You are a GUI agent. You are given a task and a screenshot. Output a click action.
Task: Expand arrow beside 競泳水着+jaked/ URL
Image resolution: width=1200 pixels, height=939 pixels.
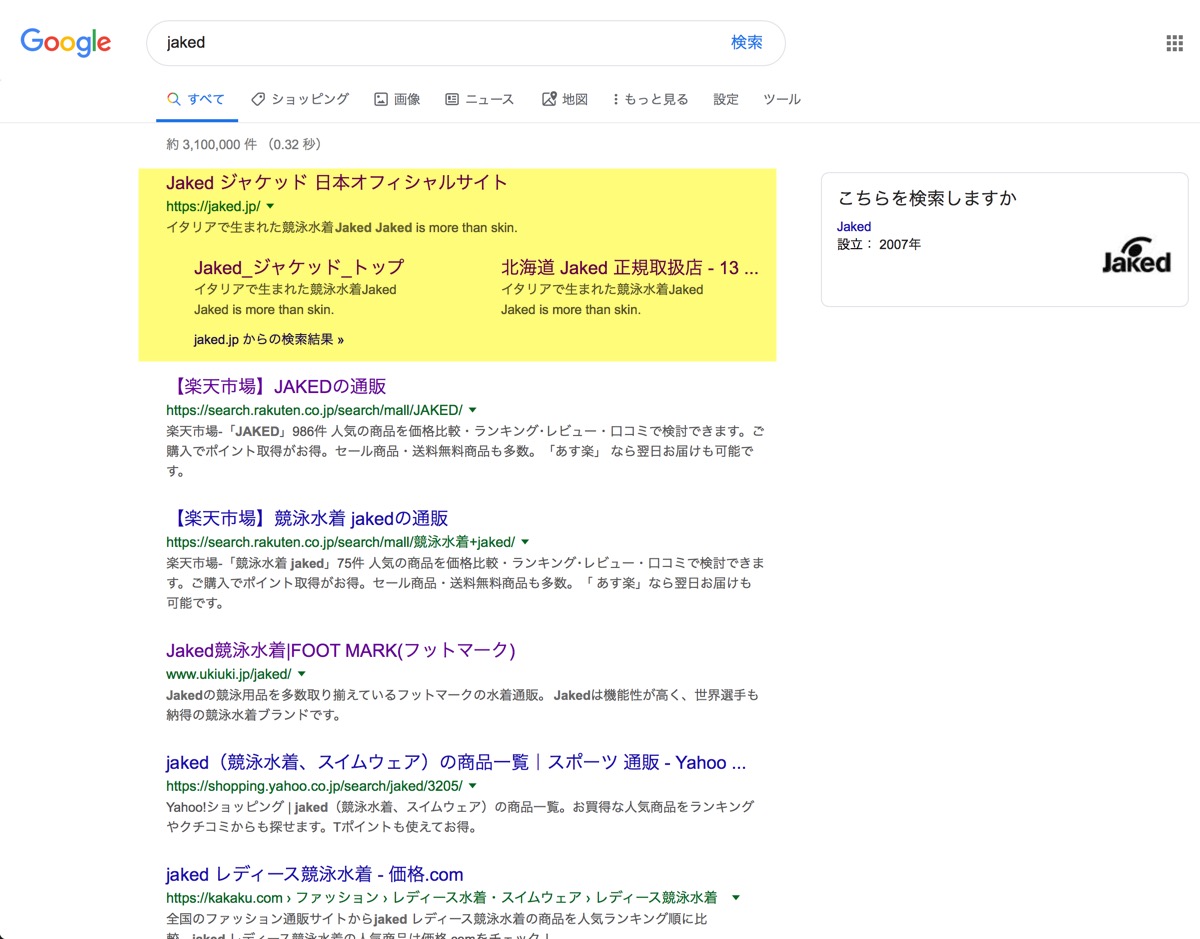tap(524, 542)
